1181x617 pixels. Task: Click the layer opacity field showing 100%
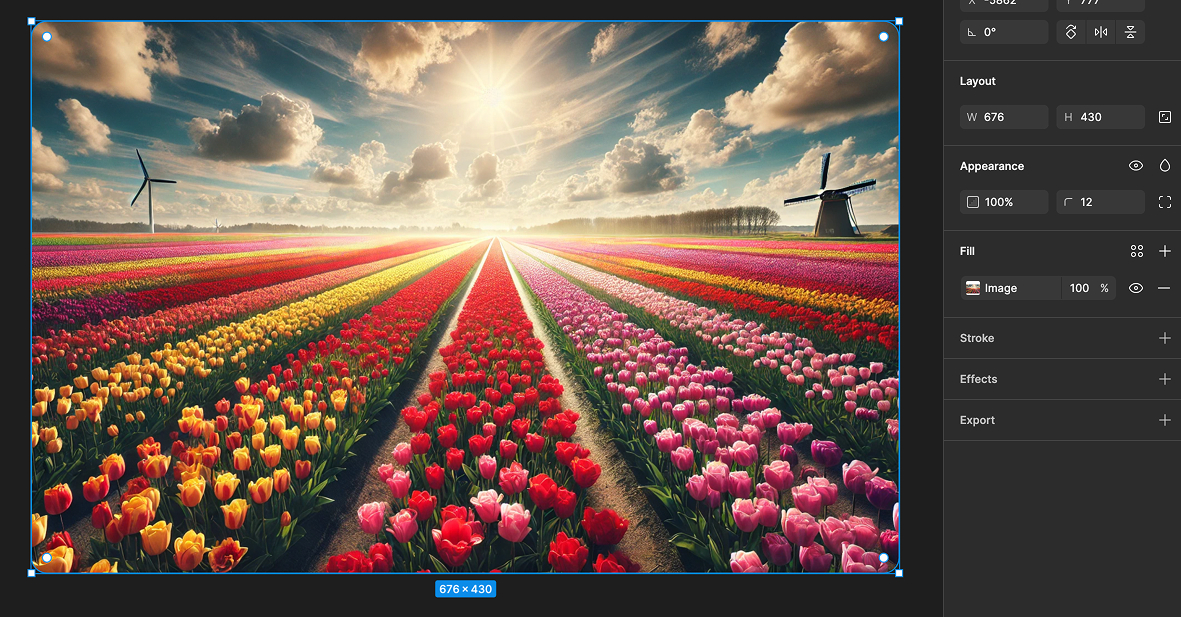pos(1004,202)
